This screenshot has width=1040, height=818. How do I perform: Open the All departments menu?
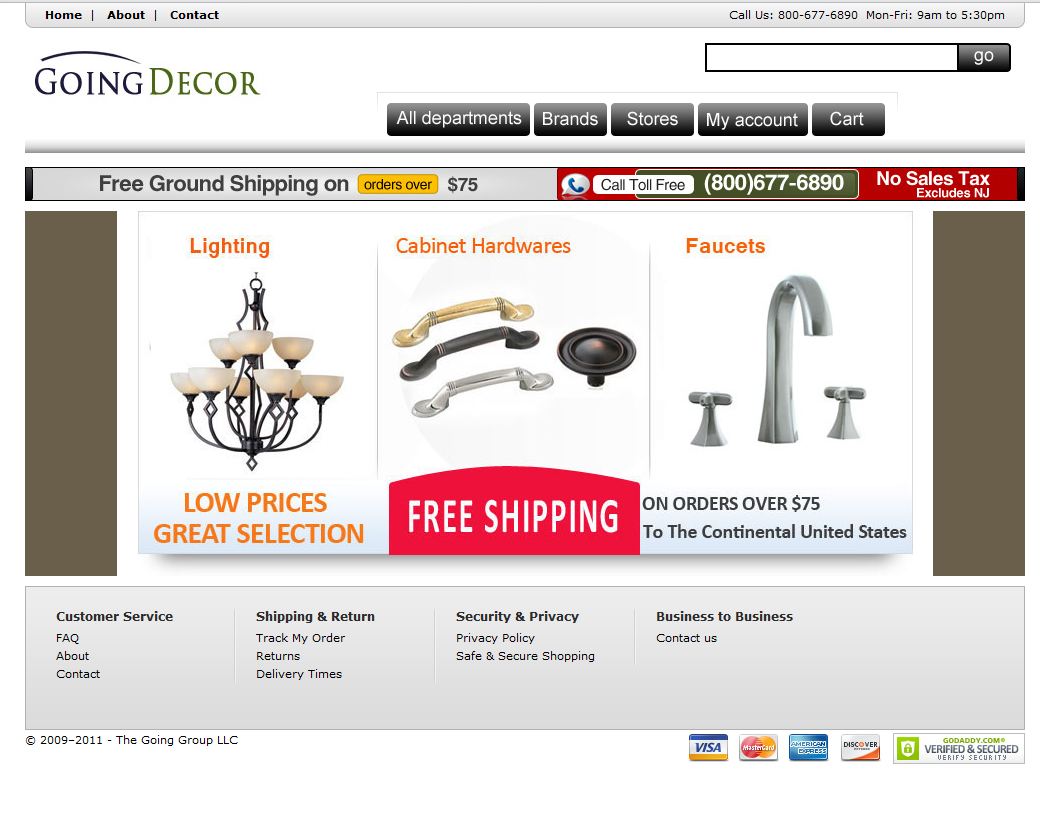pos(458,119)
